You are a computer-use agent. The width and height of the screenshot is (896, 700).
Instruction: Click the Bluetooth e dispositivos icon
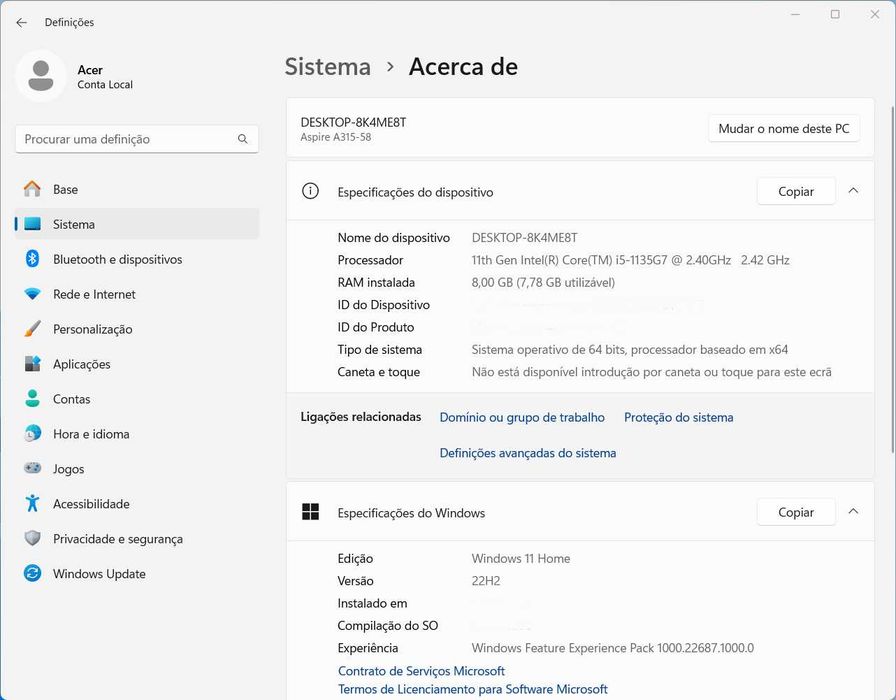coord(32,259)
